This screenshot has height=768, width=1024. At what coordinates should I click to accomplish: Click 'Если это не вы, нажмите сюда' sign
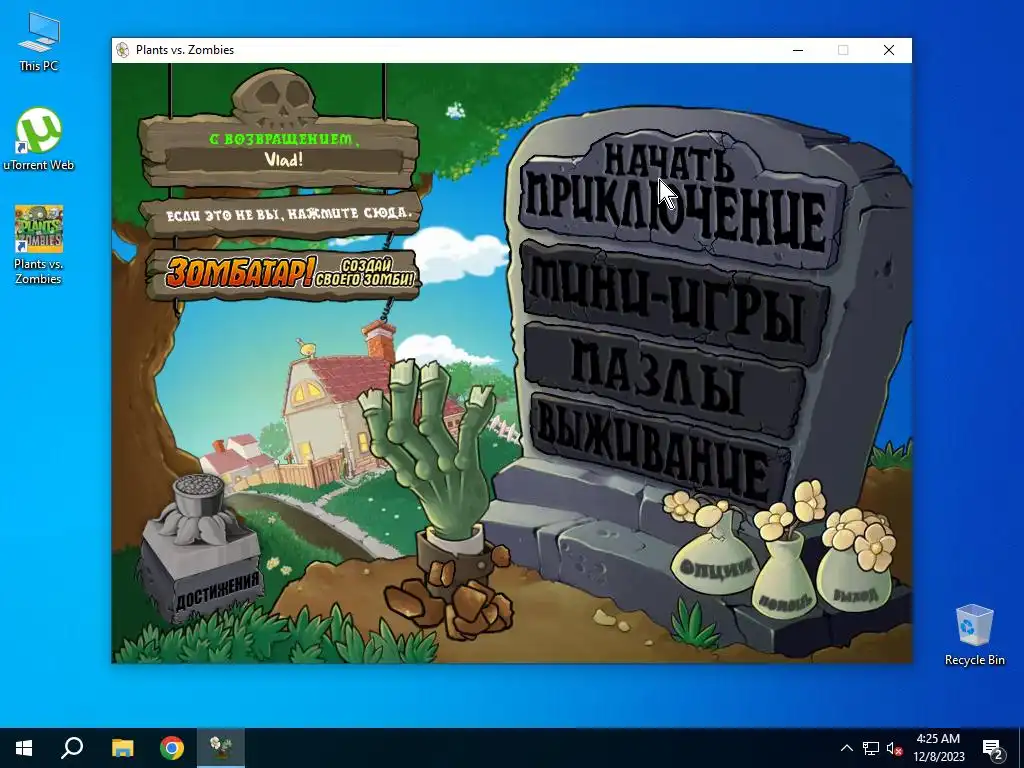(x=282, y=214)
